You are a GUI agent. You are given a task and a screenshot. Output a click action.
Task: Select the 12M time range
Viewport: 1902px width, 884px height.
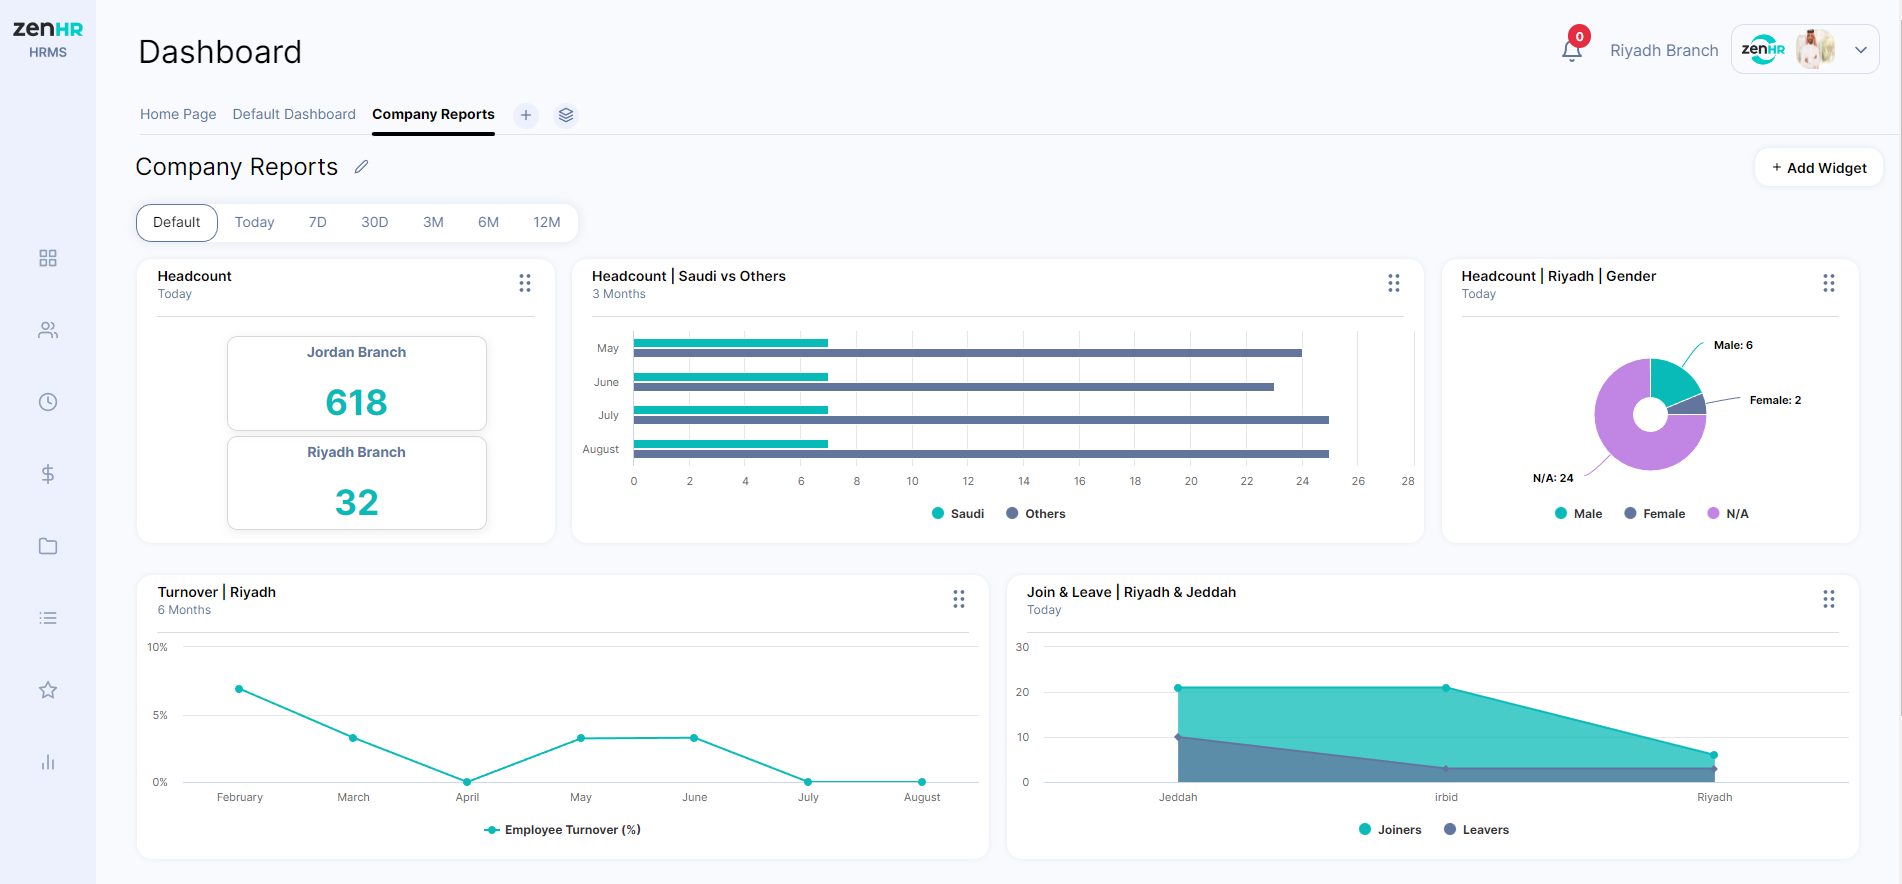[x=547, y=222]
